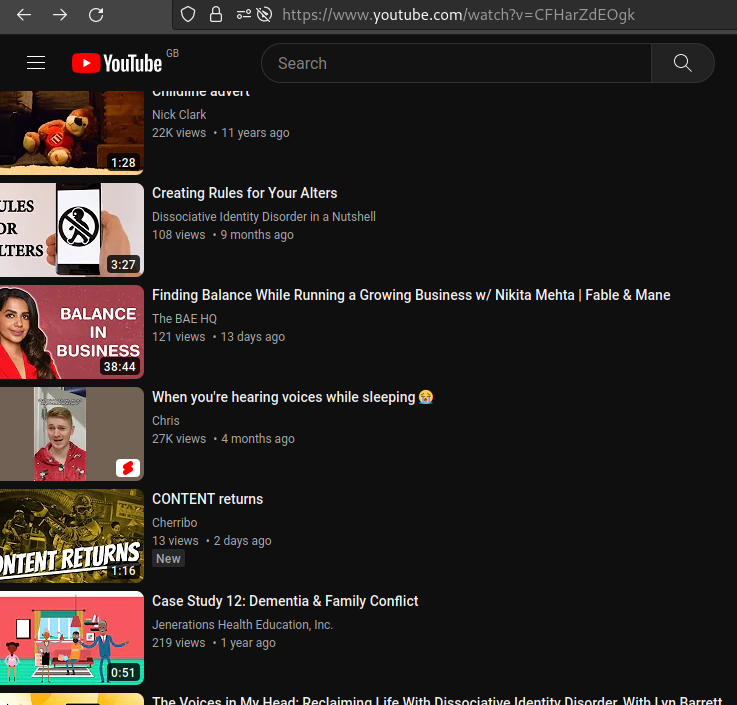Open site permissions icon in address bar
Viewport: 737px width, 705px height.
(243, 15)
